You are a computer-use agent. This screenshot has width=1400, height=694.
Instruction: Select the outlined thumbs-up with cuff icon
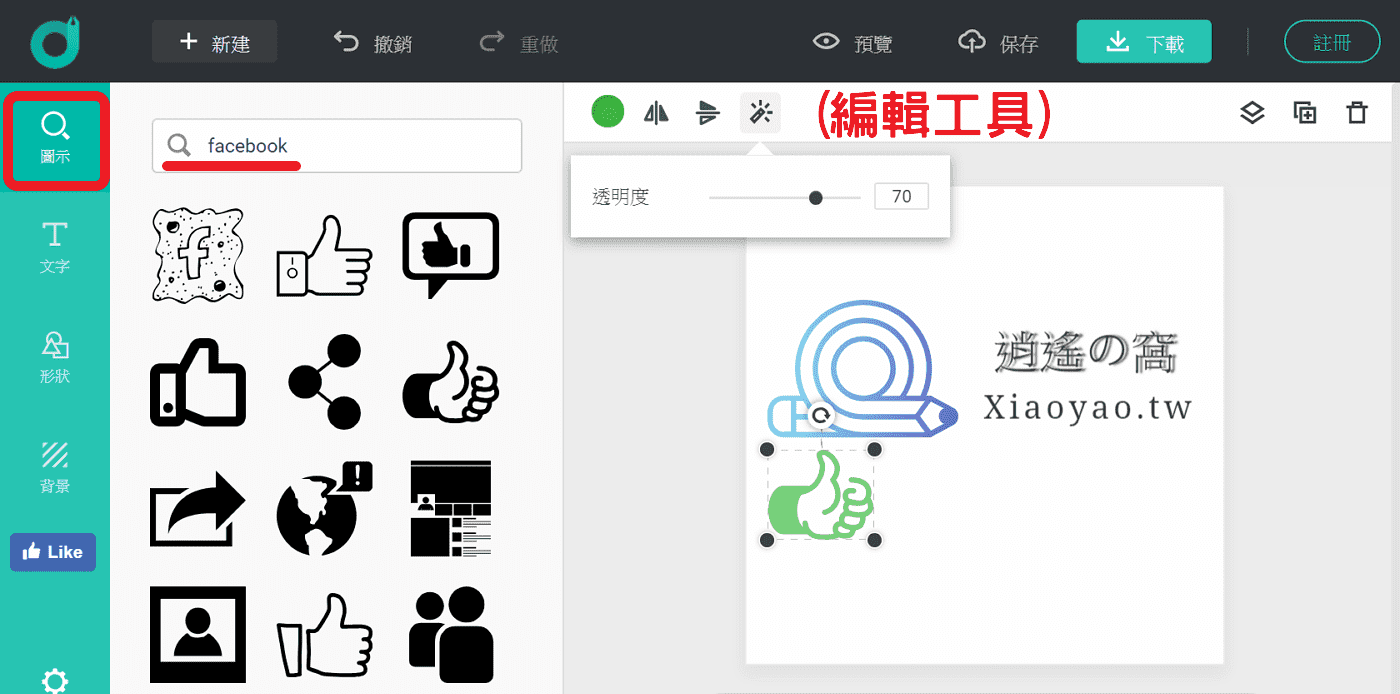pyautogui.click(x=324, y=257)
